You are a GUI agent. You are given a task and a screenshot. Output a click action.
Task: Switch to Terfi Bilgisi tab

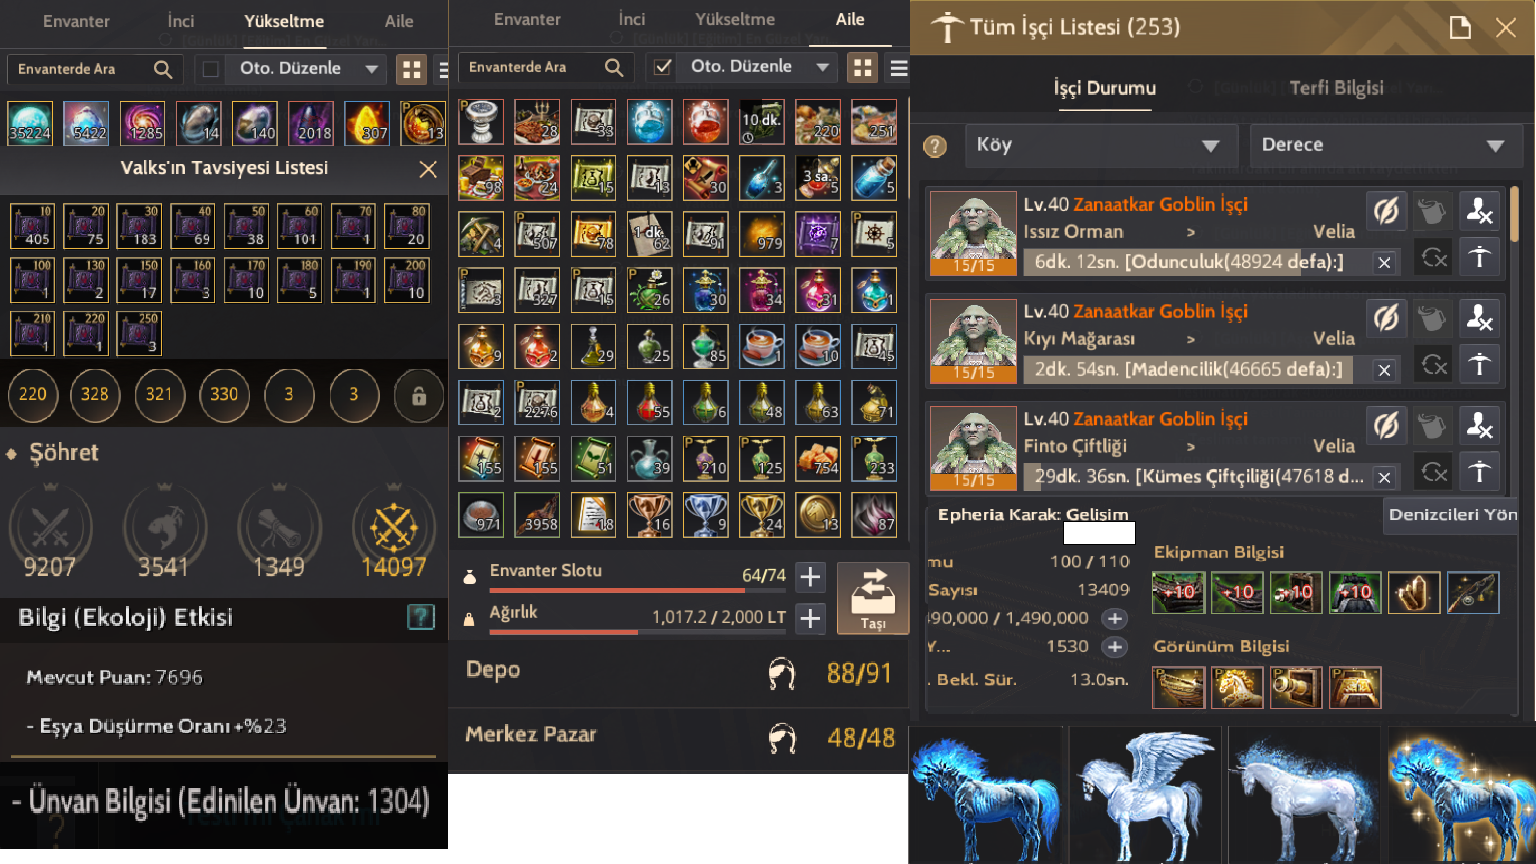(1336, 88)
